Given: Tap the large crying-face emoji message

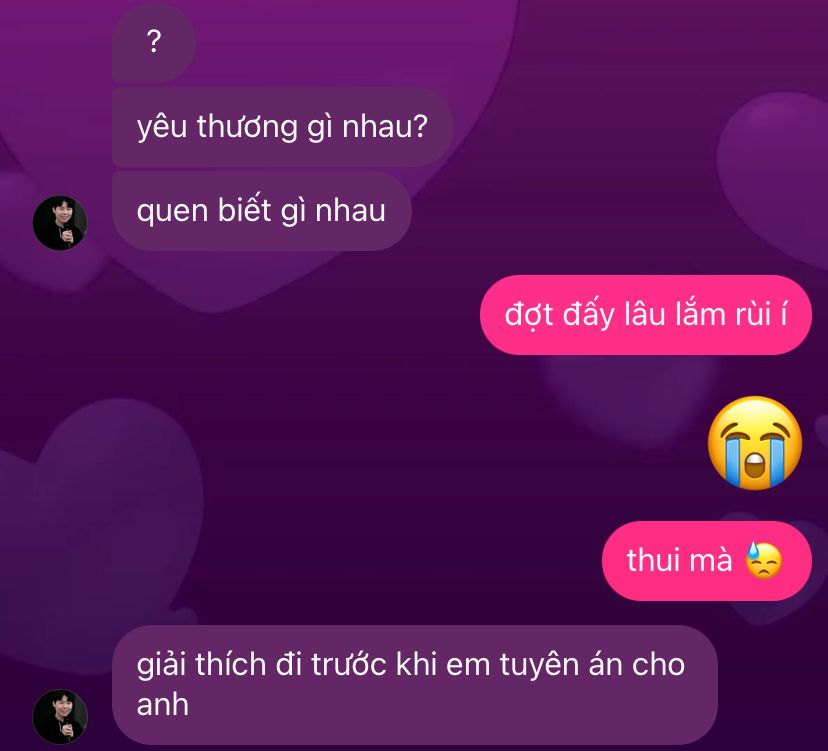Looking at the screenshot, I should pyautogui.click(x=755, y=443).
